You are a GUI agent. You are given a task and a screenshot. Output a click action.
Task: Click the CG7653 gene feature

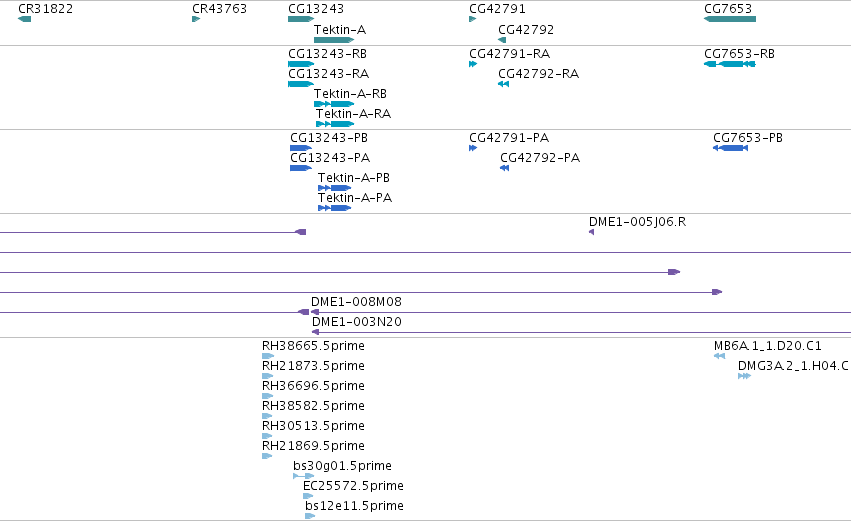pos(730,19)
